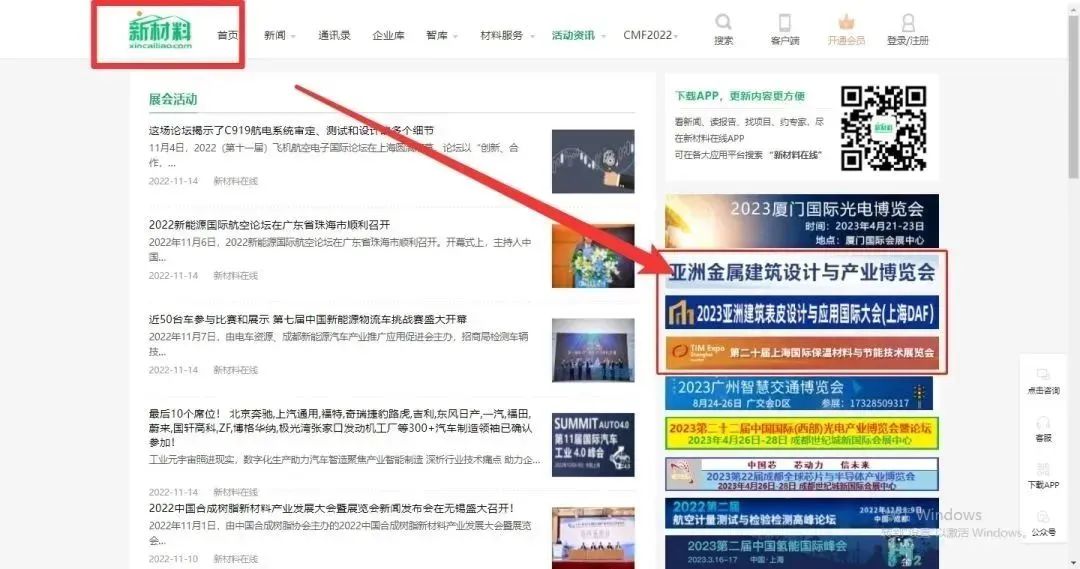This screenshot has height=569, width=1080.
Task: Click 航空计量测试与检验检测高峰论坛 banner
Action: [x=802, y=513]
